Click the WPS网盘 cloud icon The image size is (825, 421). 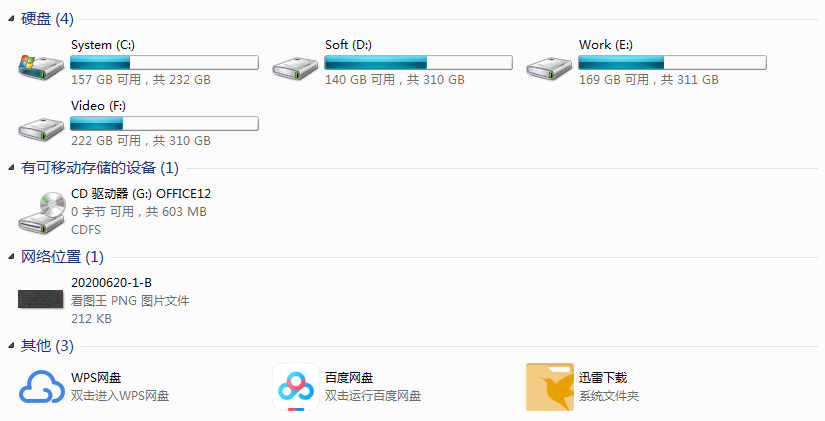[x=42, y=387]
